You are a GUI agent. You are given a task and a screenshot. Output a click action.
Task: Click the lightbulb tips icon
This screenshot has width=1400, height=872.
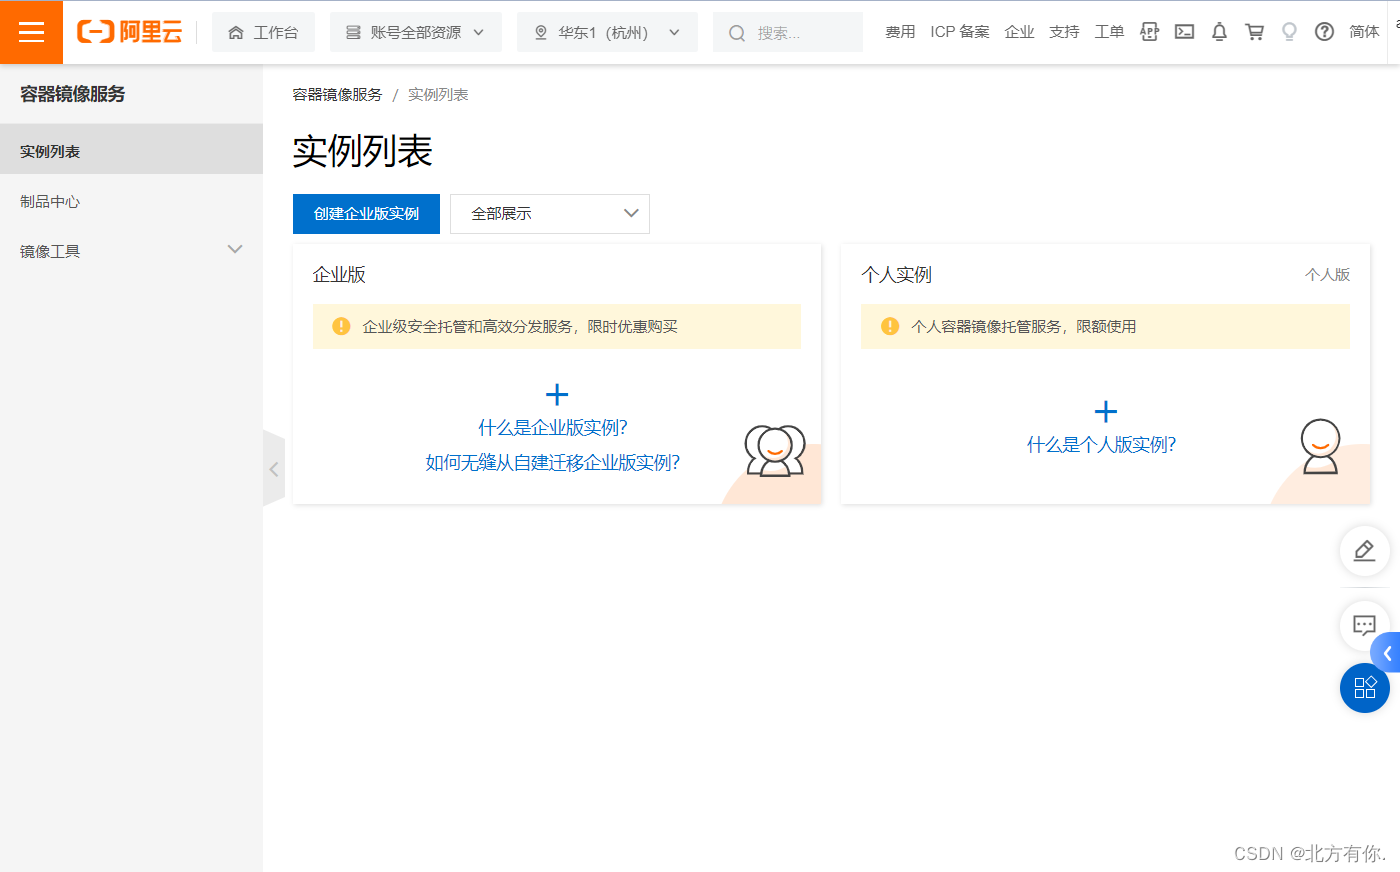point(1289,32)
